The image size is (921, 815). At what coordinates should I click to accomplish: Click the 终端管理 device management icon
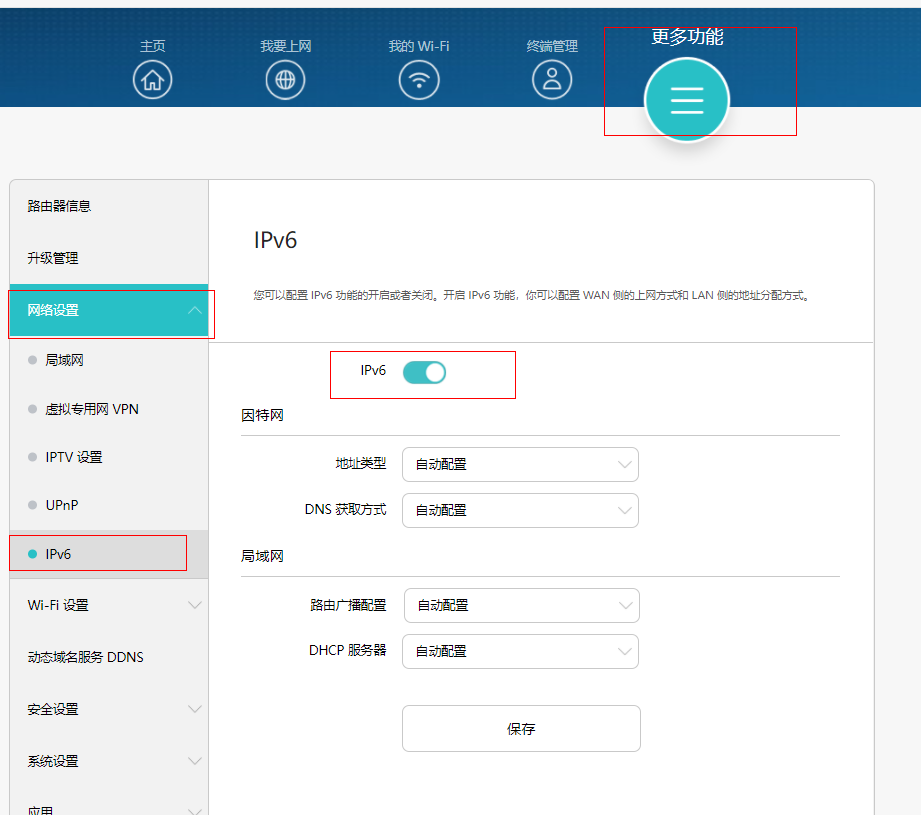pos(552,79)
